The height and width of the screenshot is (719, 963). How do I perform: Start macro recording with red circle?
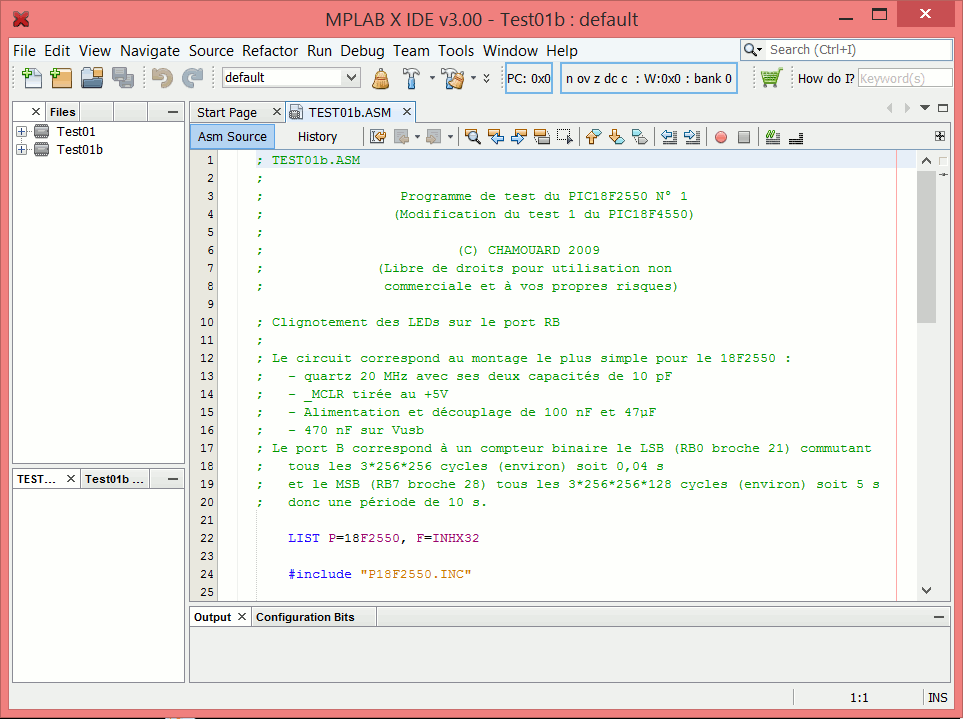click(x=720, y=137)
